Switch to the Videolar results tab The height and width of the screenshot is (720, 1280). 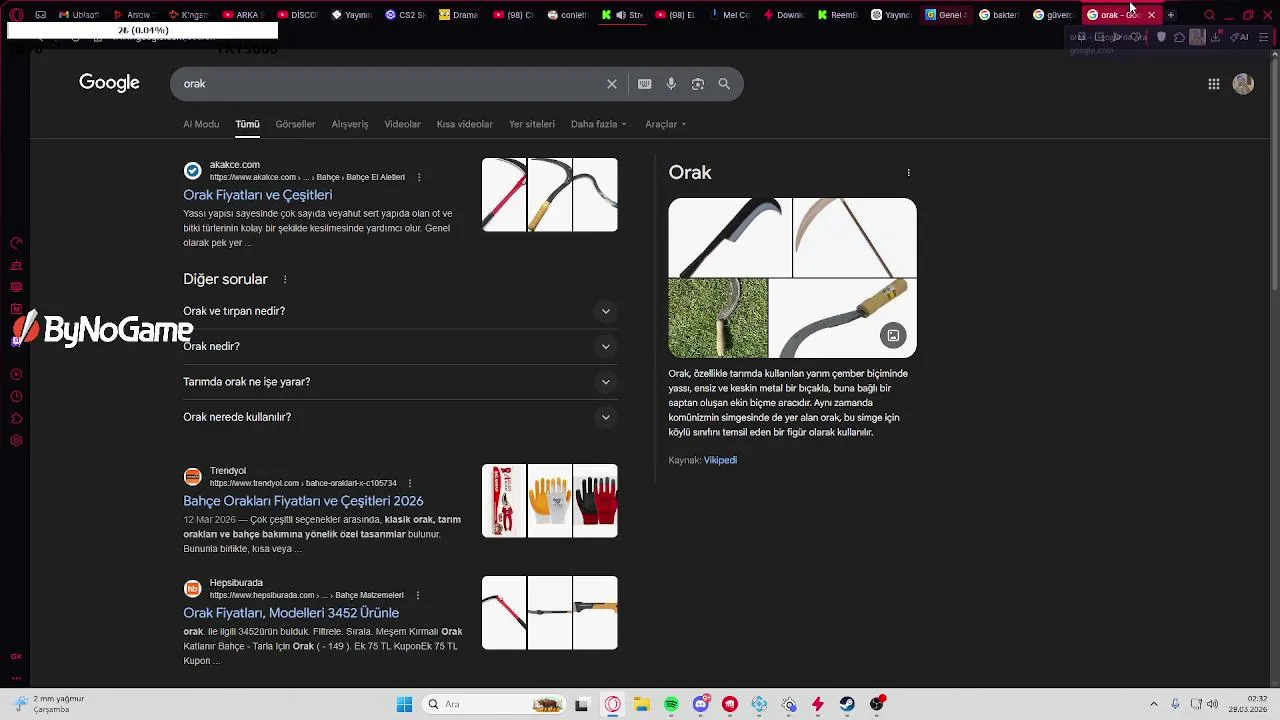pyautogui.click(x=402, y=124)
